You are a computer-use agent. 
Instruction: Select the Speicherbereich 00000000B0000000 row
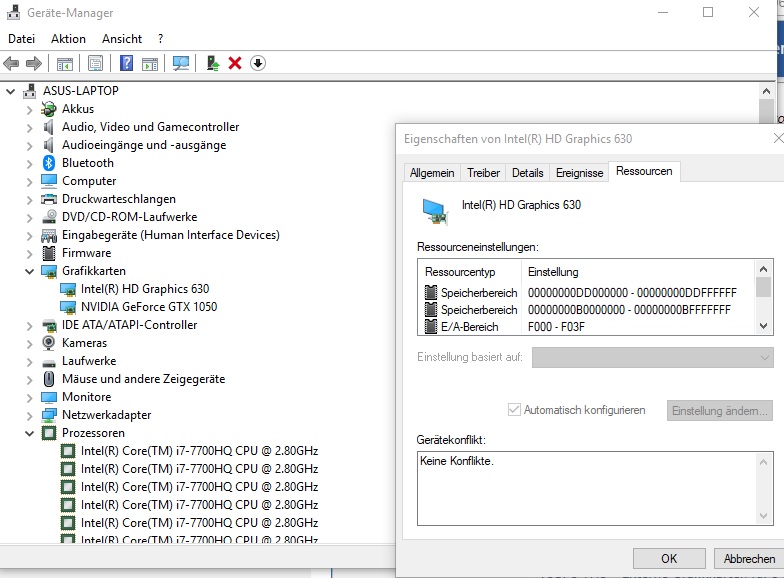point(588,310)
